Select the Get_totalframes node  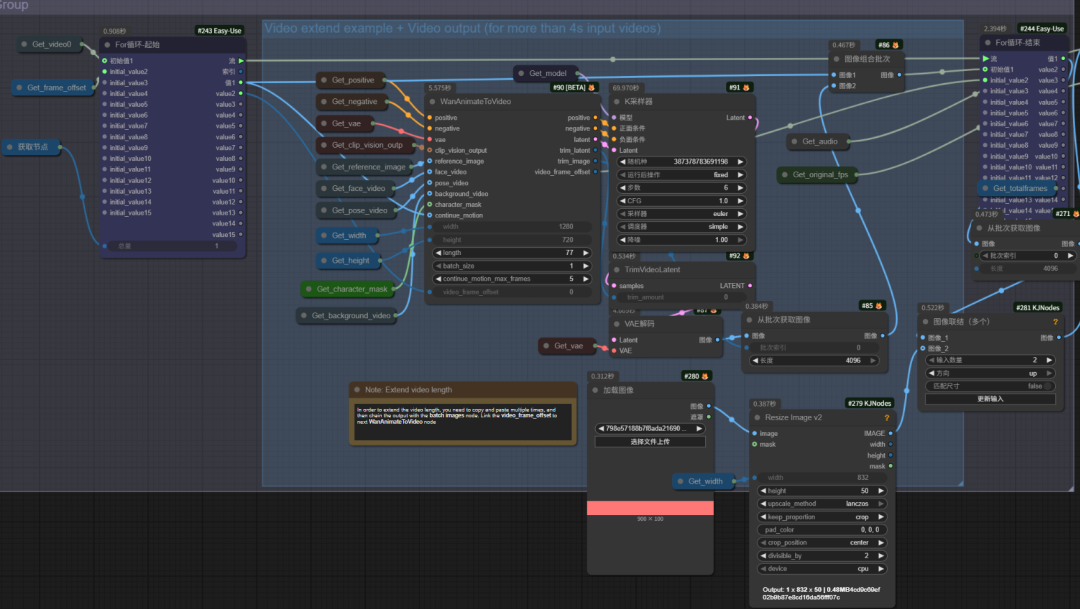point(1019,188)
